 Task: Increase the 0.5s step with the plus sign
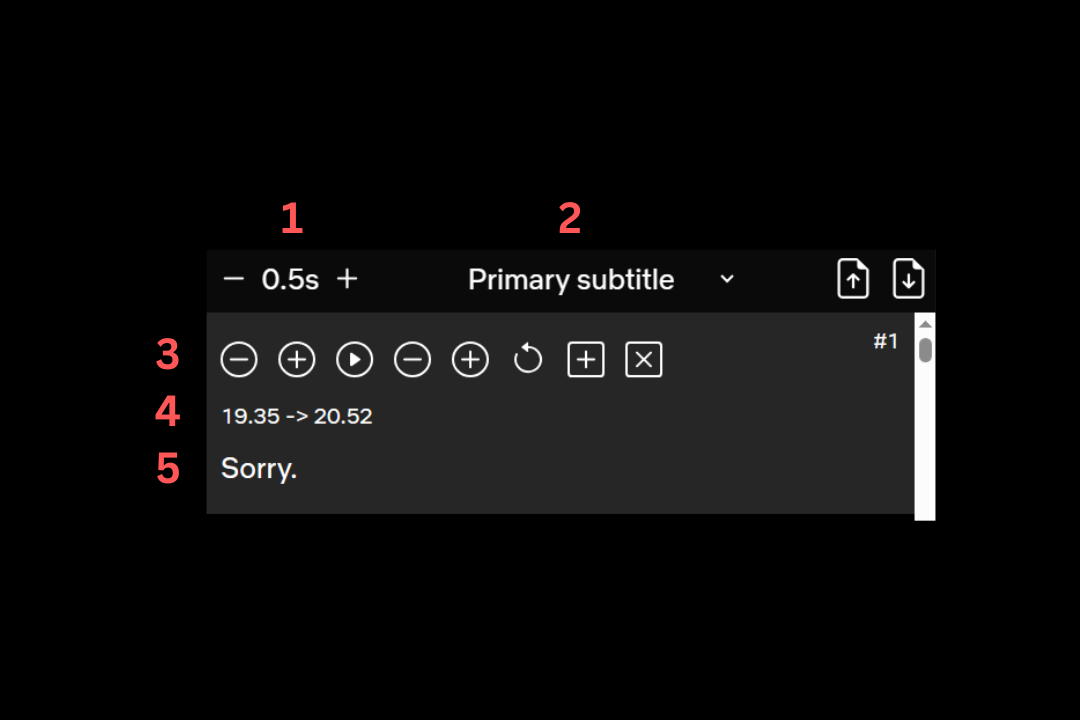tap(347, 279)
